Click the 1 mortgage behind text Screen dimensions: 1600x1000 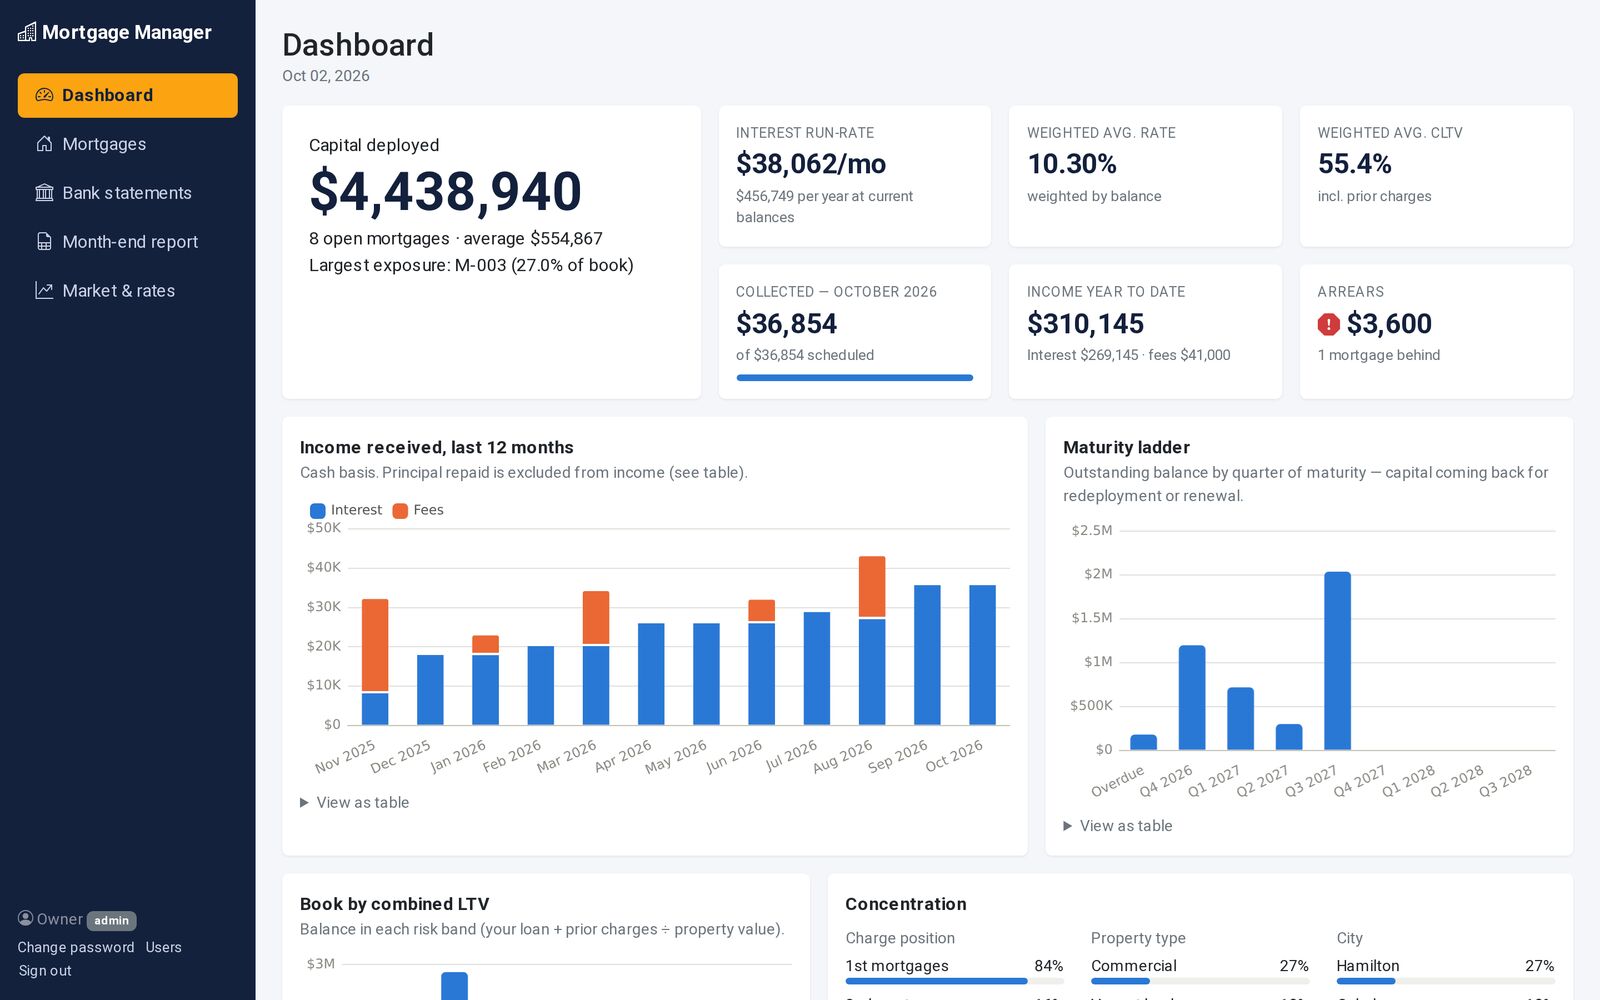tap(1379, 355)
